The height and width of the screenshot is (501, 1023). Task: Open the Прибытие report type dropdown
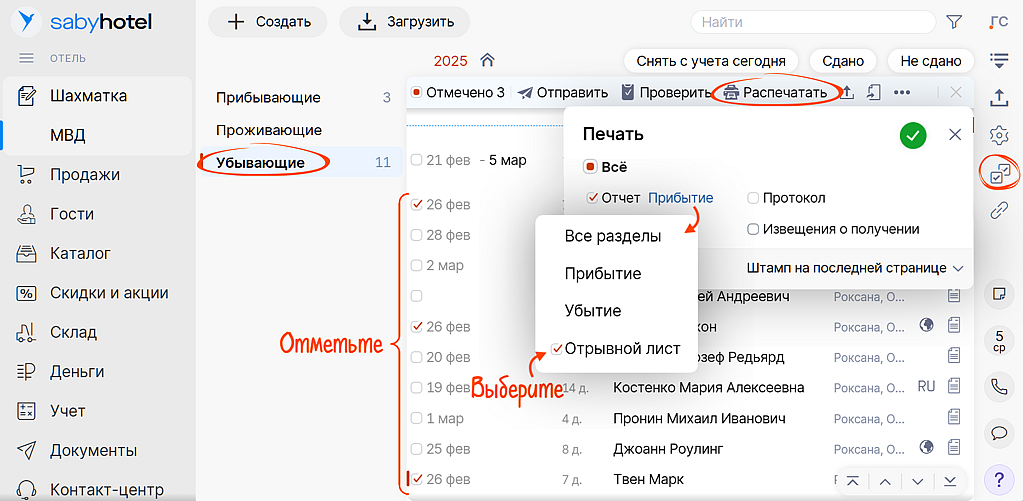pyautogui.click(x=680, y=198)
